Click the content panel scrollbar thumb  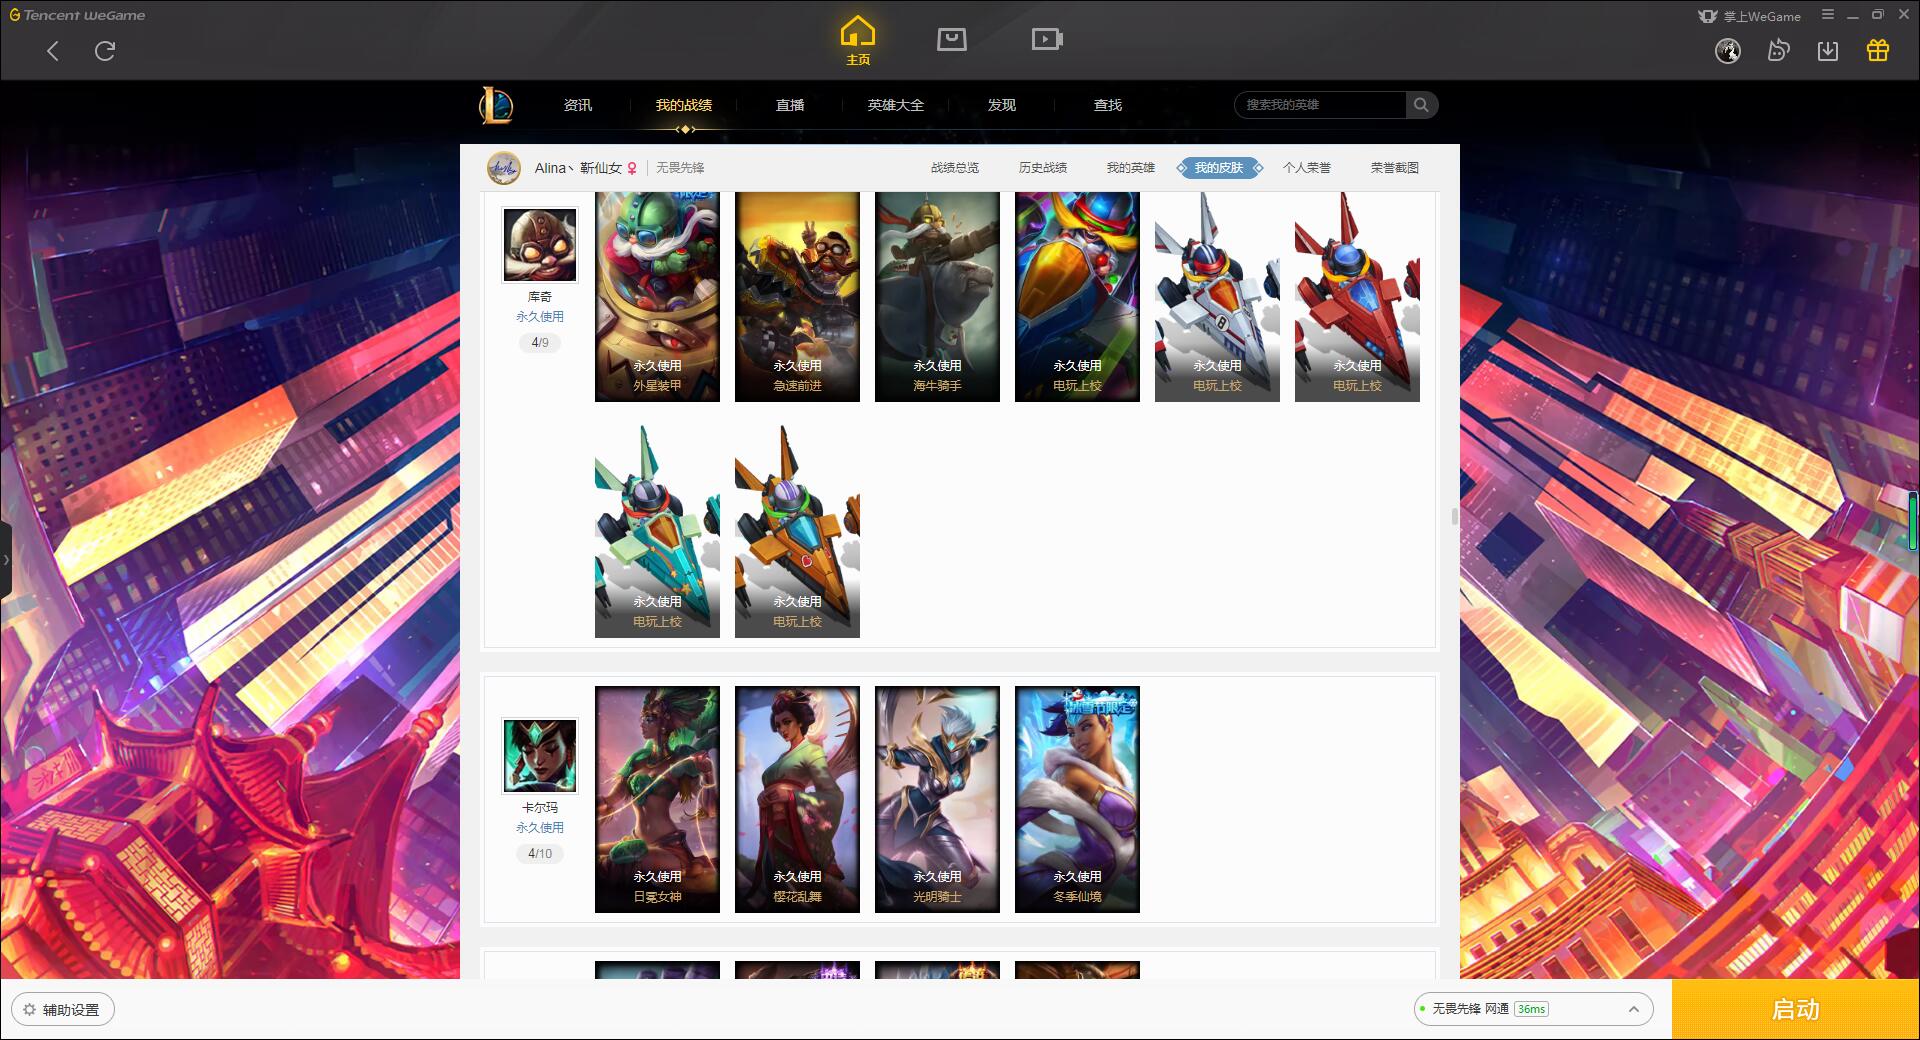pyautogui.click(x=1454, y=517)
